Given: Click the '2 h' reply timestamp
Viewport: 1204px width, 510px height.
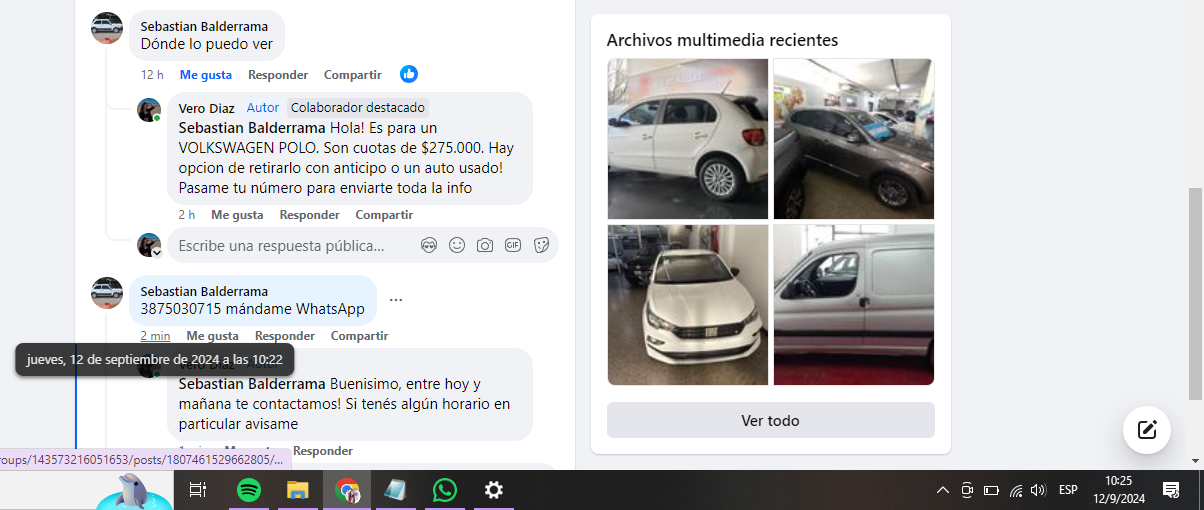Looking at the screenshot, I should [x=187, y=215].
